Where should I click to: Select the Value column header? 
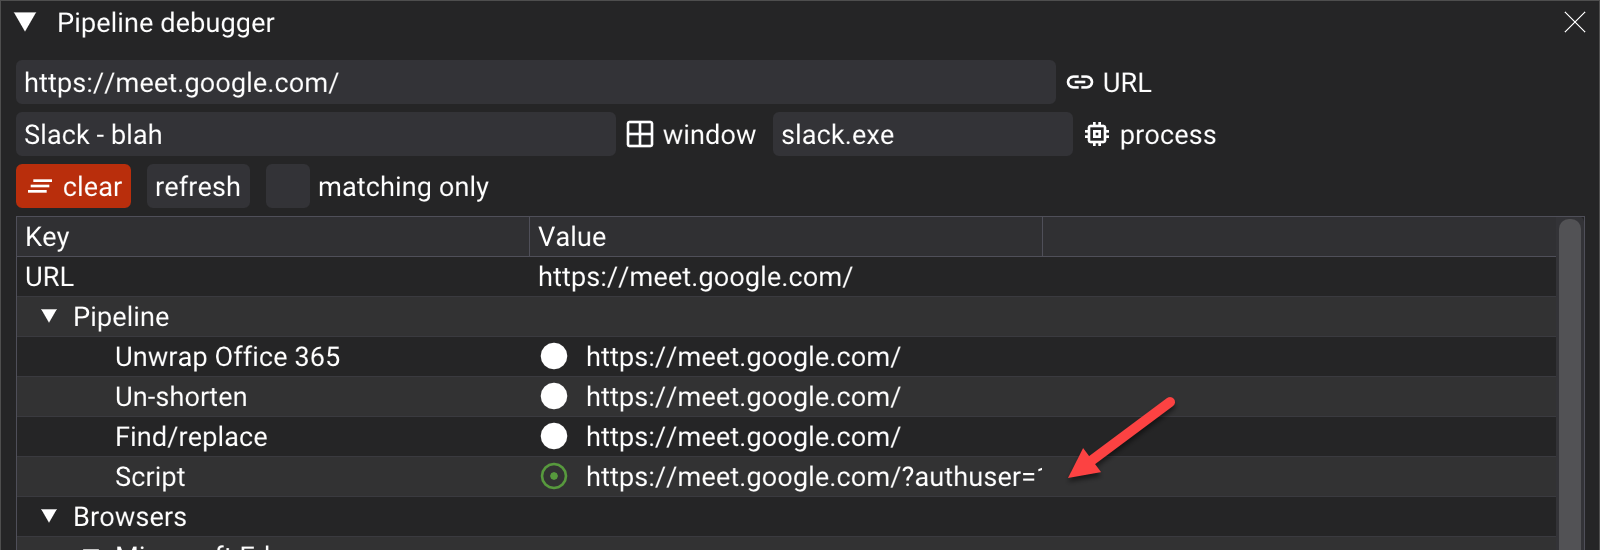click(x=786, y=237)
